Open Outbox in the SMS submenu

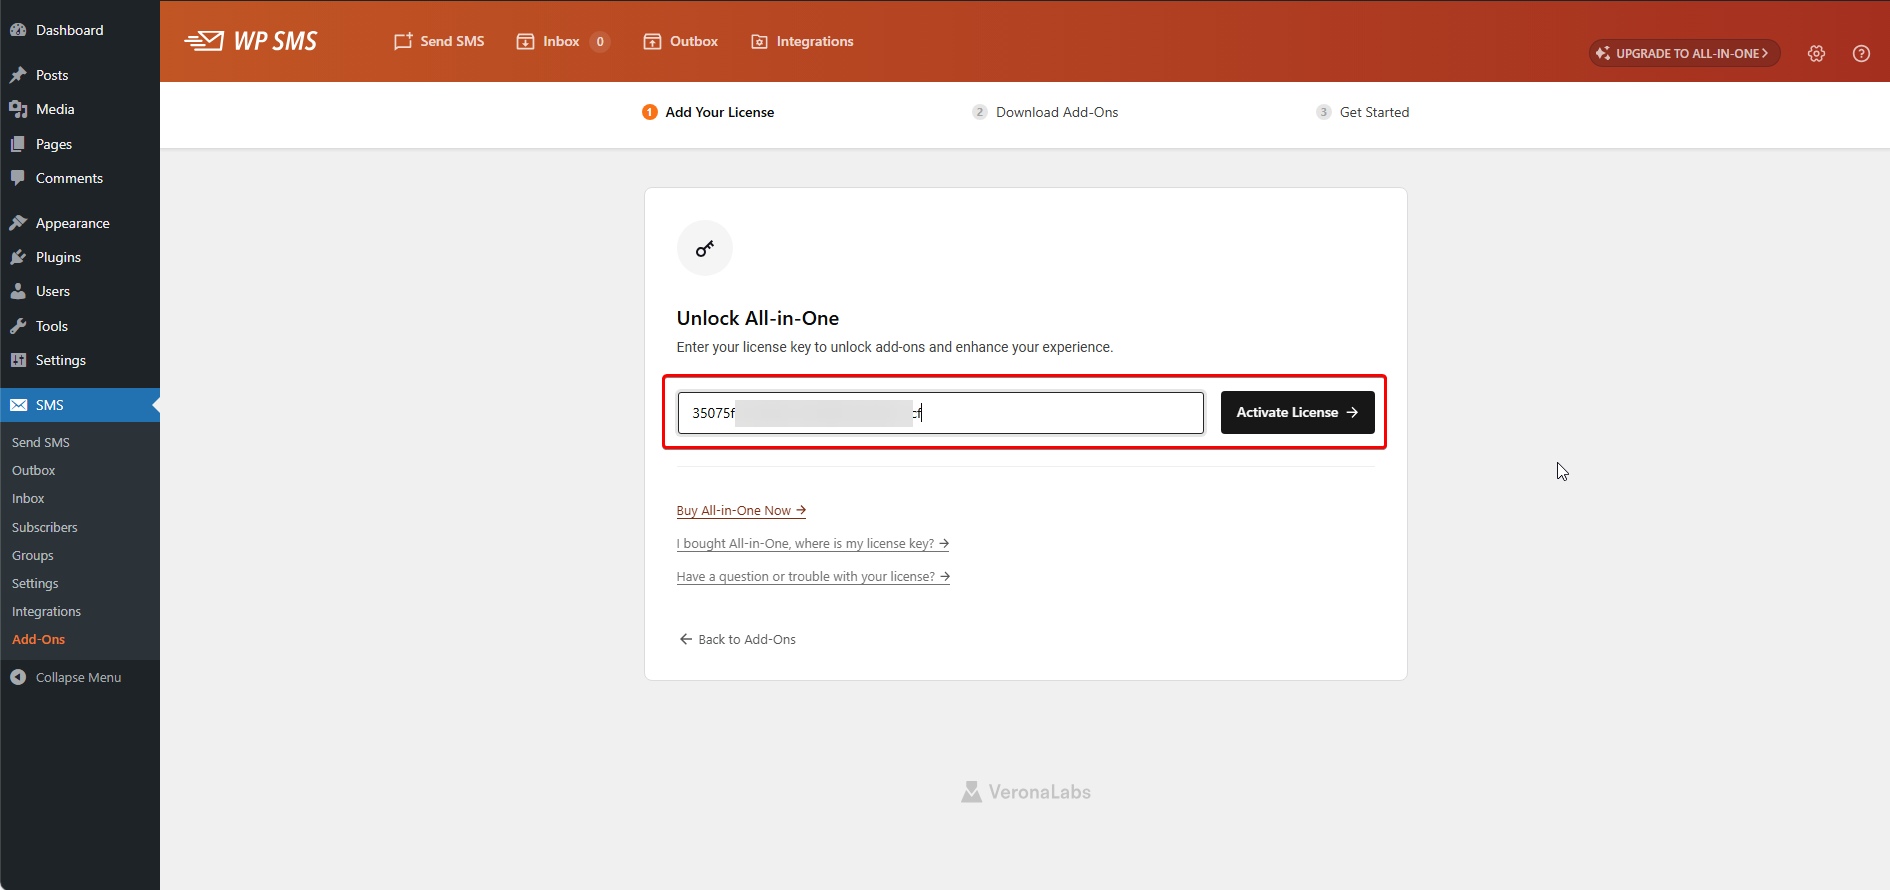coord(34,470)
